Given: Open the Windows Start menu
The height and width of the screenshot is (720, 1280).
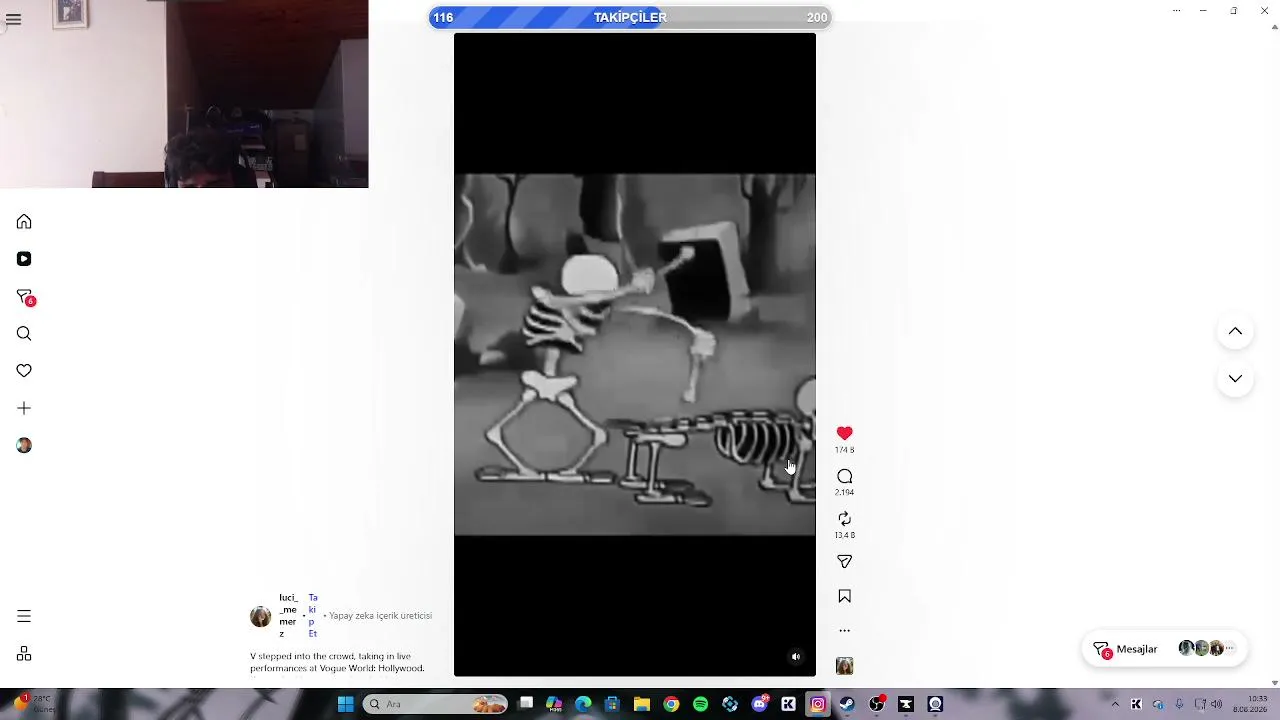Looking at the screenshot, I should coord(345,704).
